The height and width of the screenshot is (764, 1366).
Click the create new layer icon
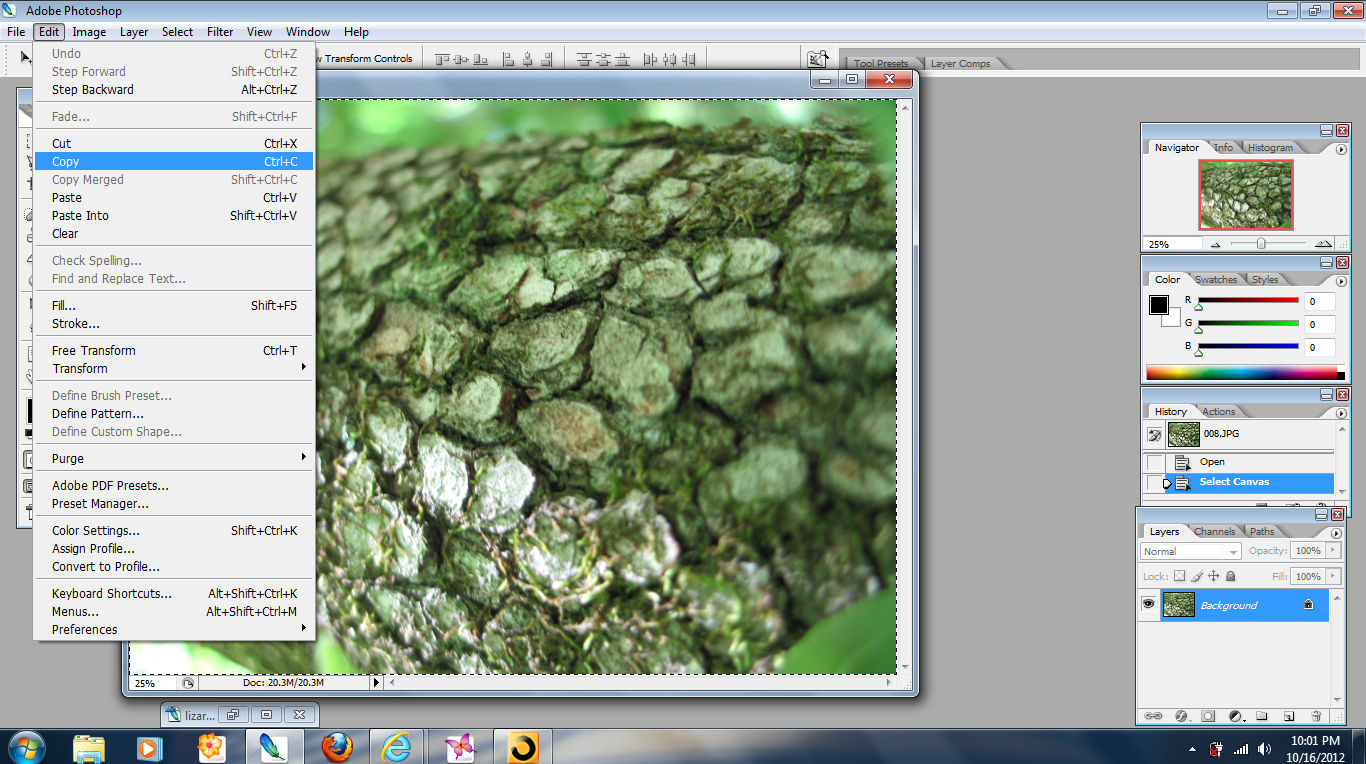tap(1289, 716)
